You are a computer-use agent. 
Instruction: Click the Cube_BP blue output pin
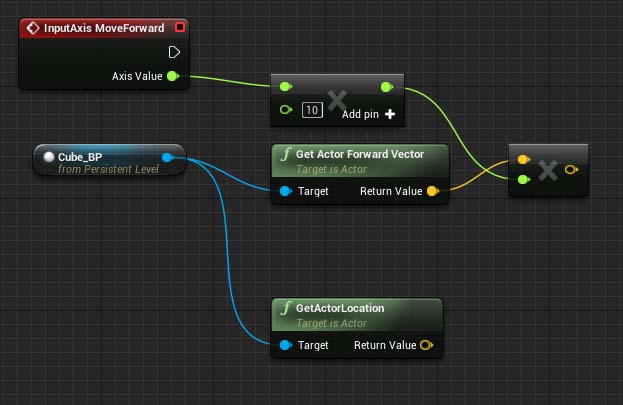point(167,157)
